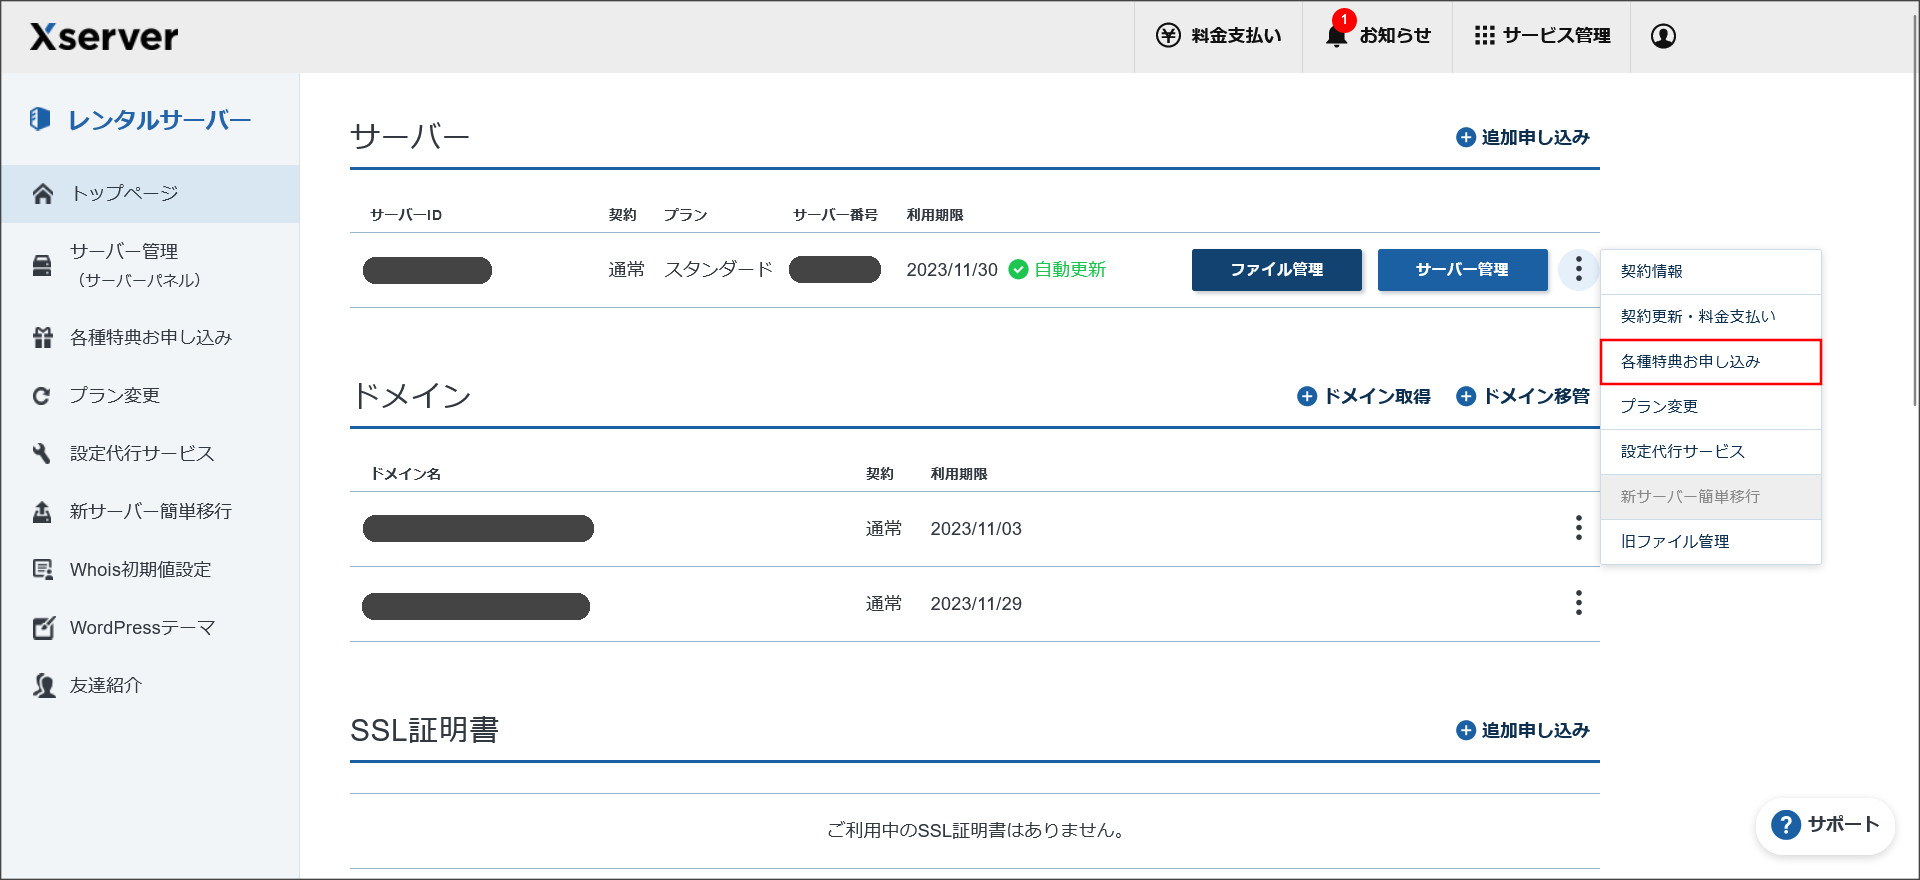Click the ファイル管理 button
The image size is (1920, 880).
[x=1277, y=270]
